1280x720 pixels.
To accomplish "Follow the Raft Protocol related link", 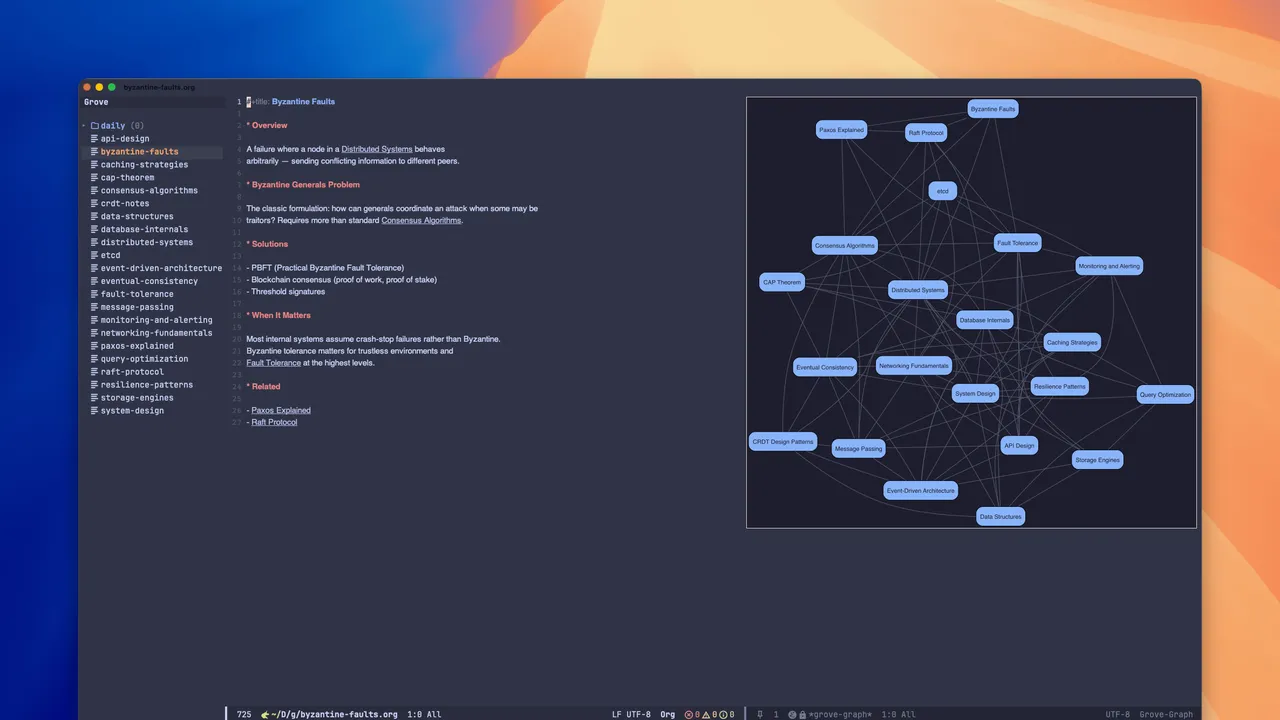I will point(274,422).
